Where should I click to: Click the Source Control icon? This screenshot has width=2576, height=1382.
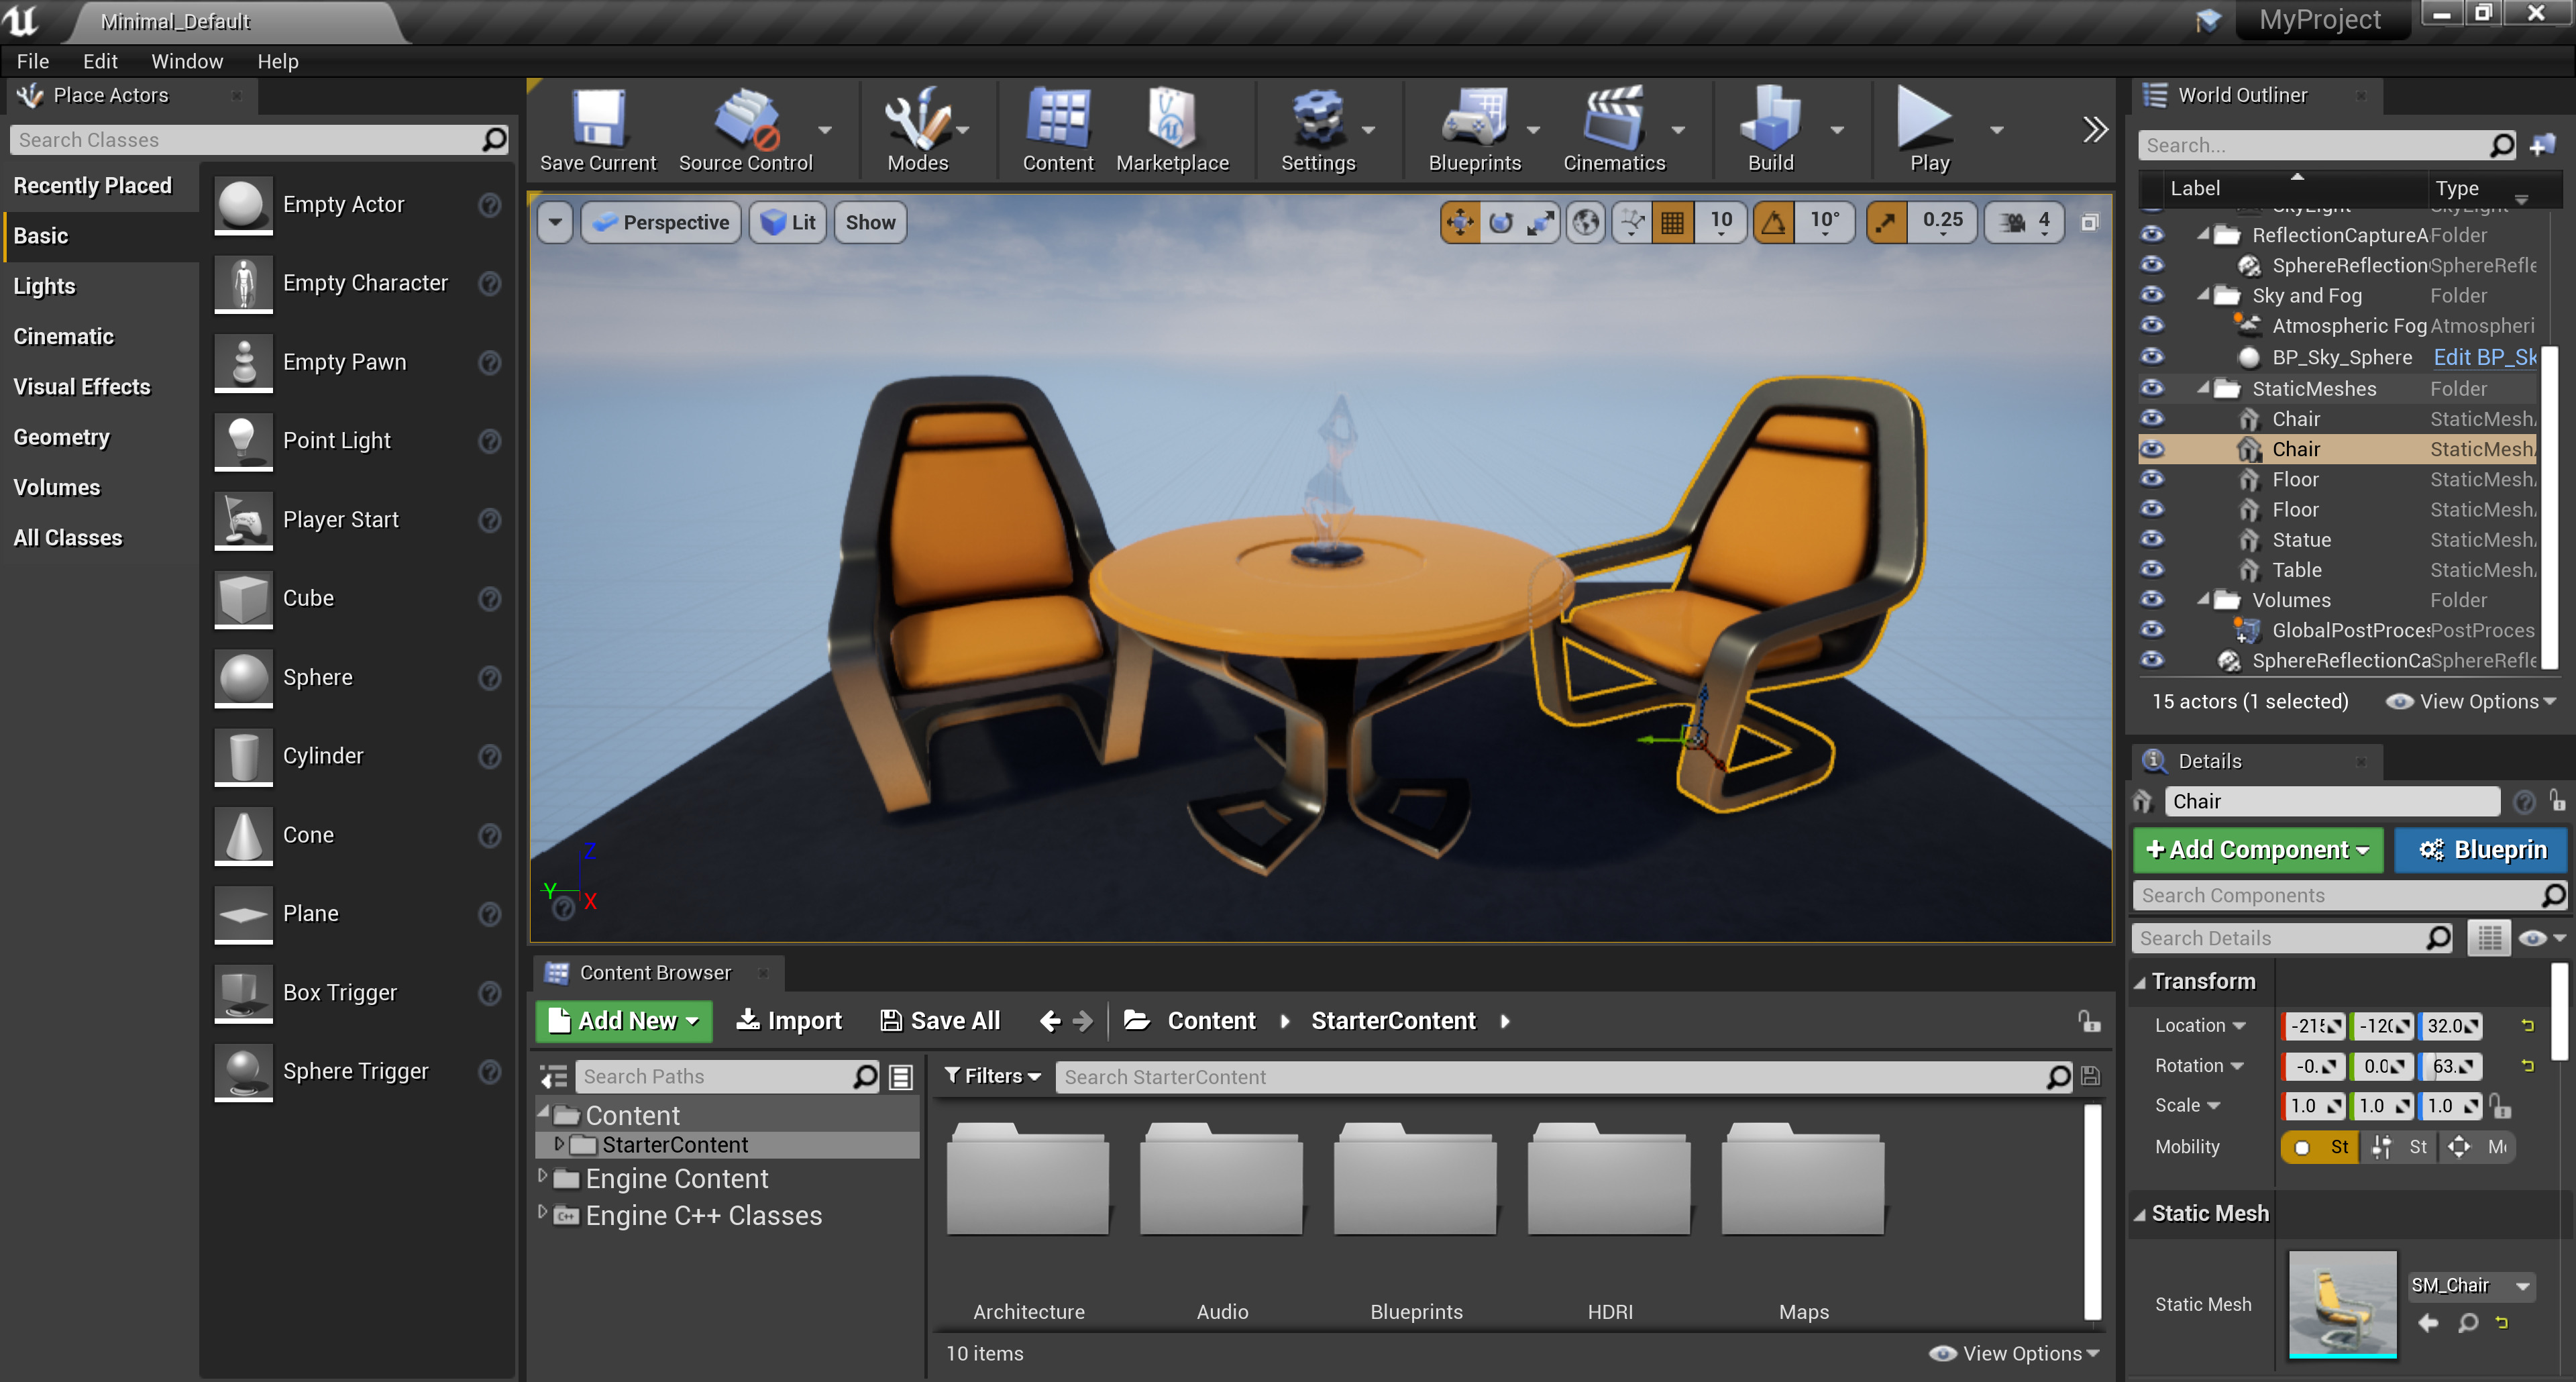(x=745, y=130)
